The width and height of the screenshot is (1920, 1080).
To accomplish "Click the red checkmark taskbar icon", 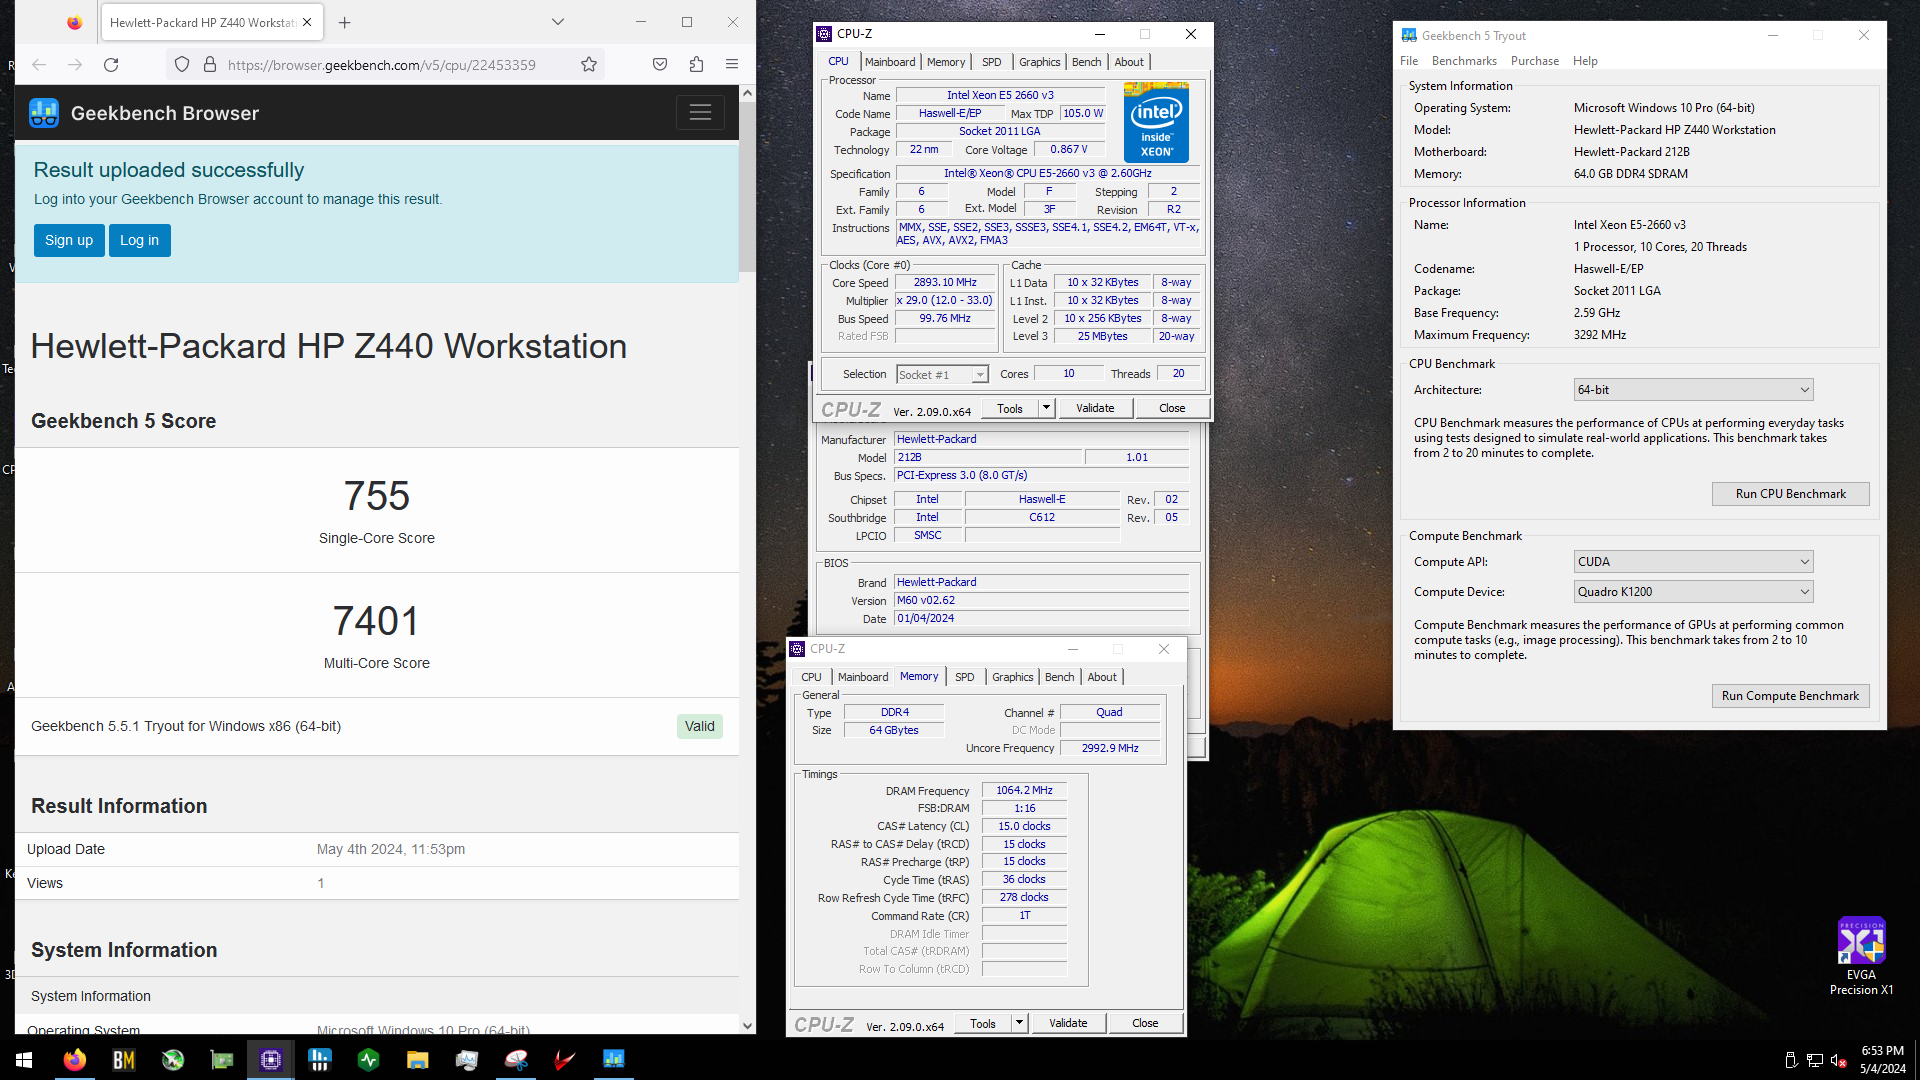I will coord(565,1060).
